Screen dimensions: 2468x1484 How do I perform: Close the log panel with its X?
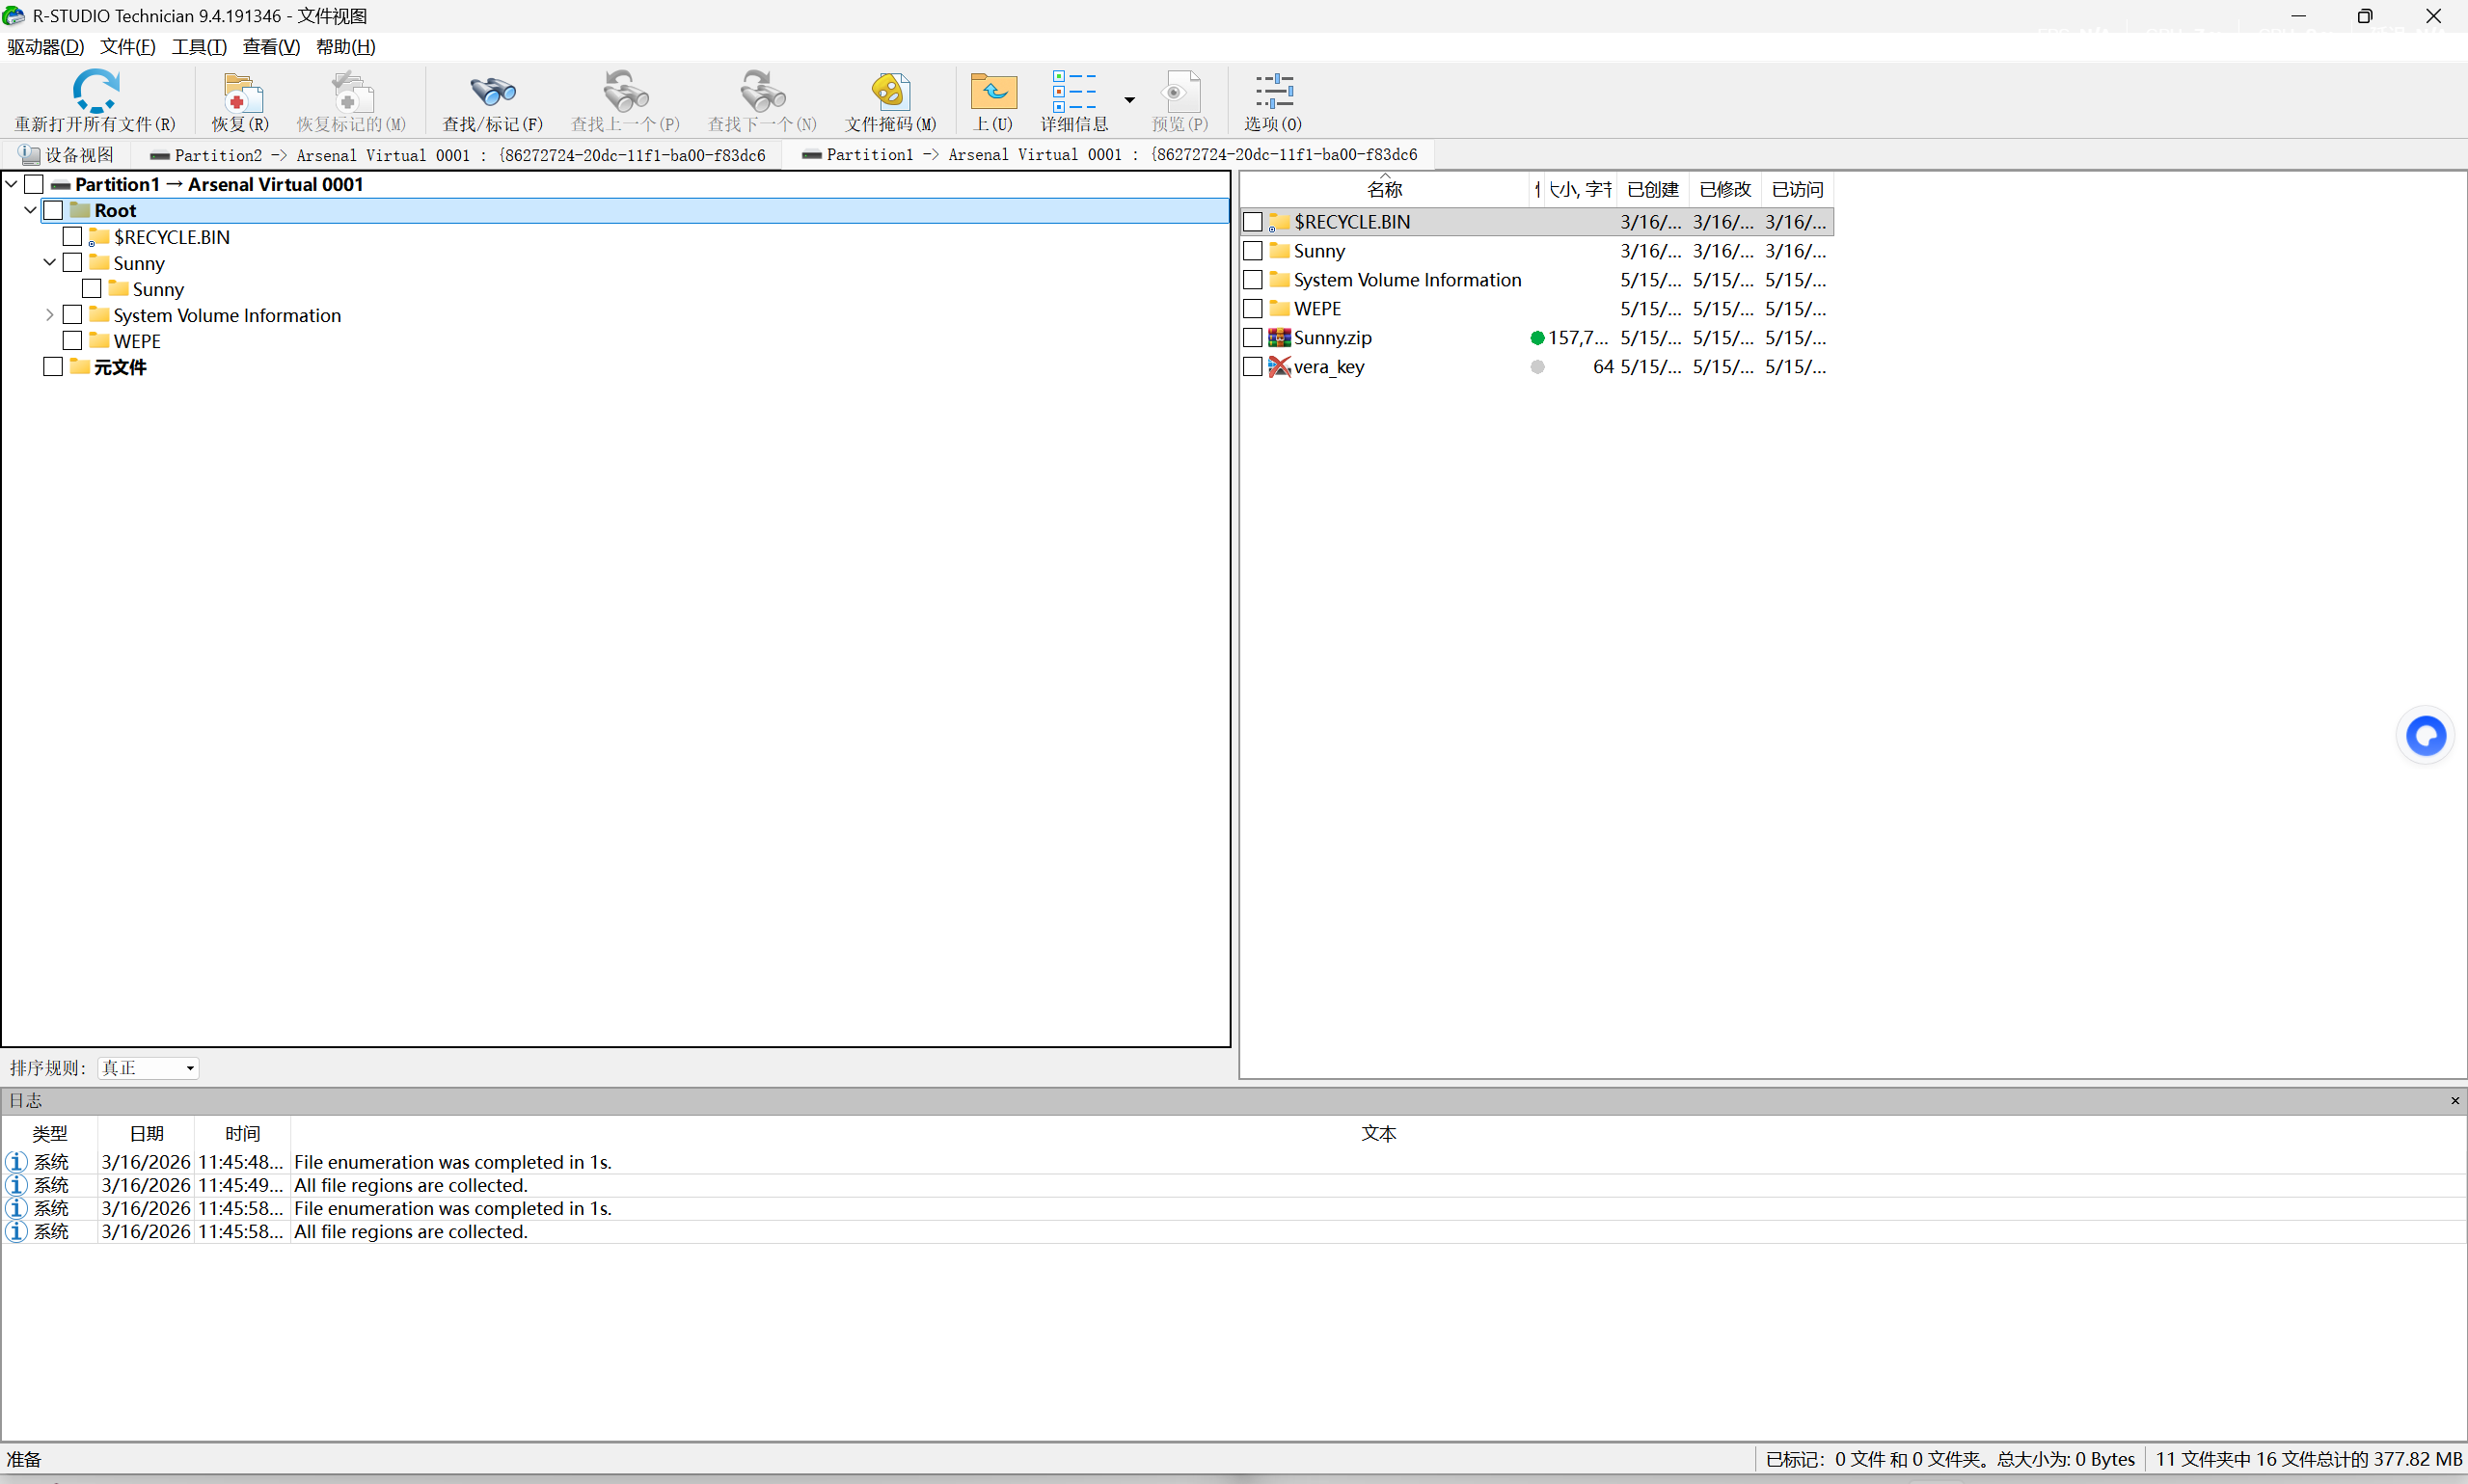coord(2454,1100)
